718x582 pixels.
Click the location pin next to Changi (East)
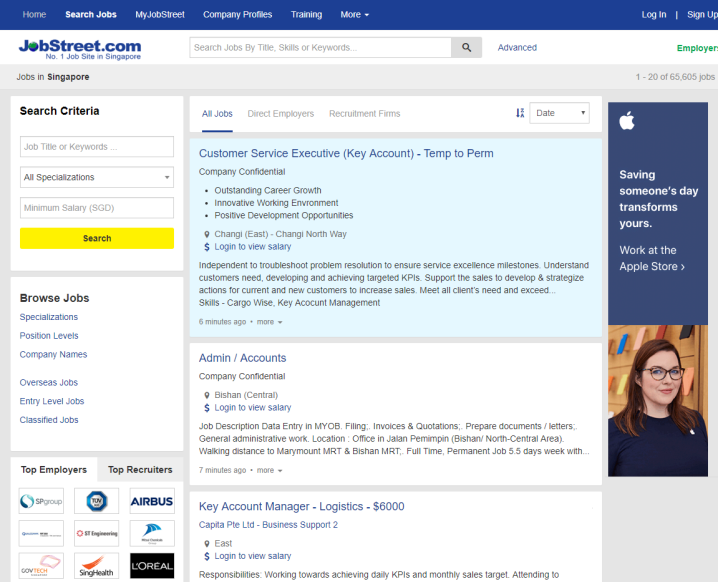pyautogui.click(x=207, y=234)
